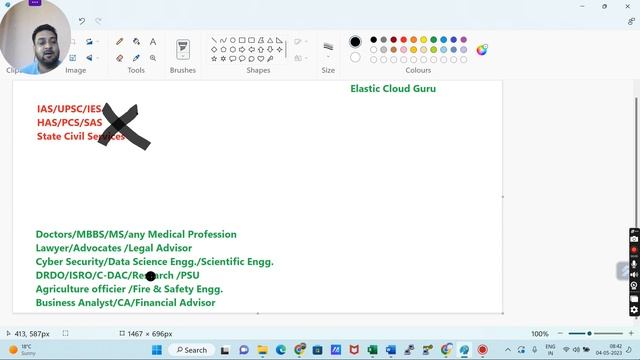Open the shape Outline options dropdown
Screen dimensions: 640x360
tap(300, 42)
